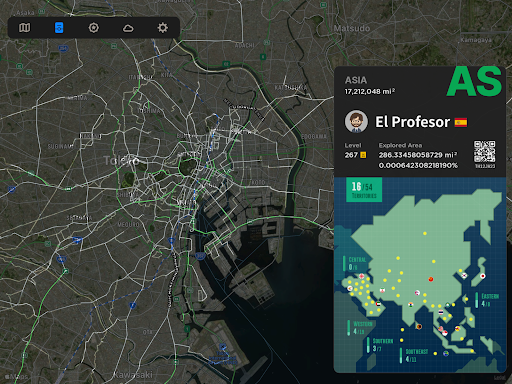512x384 pixels.
Task: Tap the Japan flag marker on Asia map
Action: [x=482, y=276]
